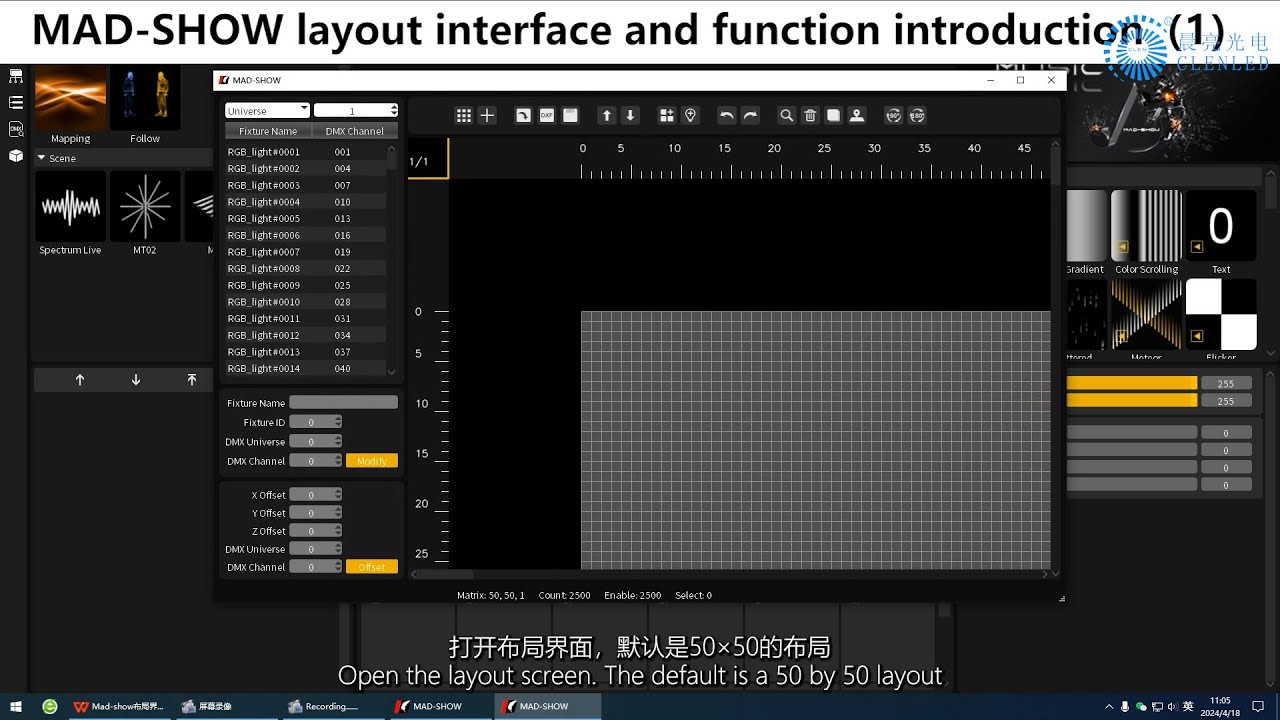1280x720 pixels.
Task: Click the matrix grid icon in toolbar
Action: point(464,116)
